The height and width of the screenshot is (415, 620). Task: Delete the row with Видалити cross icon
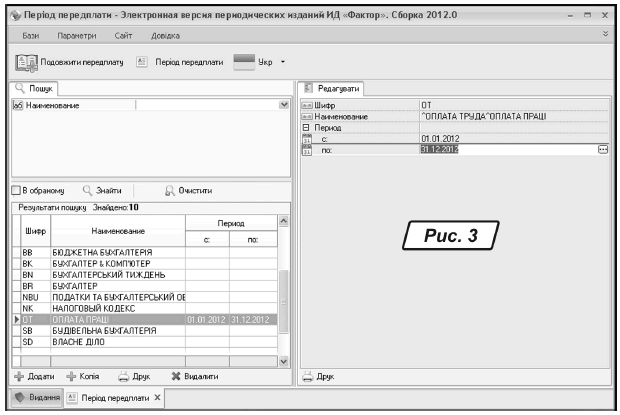(x=177, y=376)
